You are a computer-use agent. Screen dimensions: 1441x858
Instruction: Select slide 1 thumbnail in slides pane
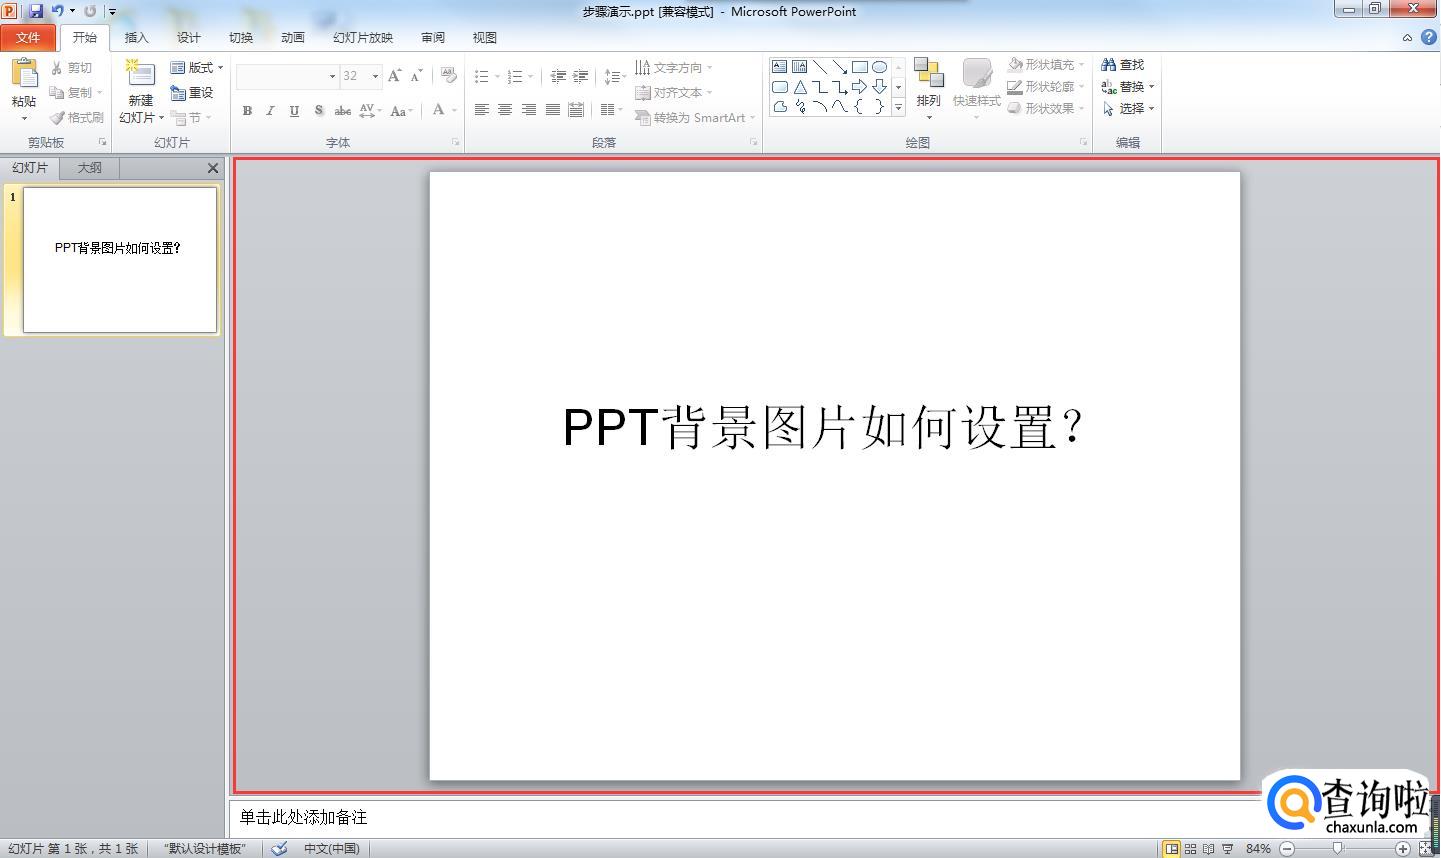(x=119, y=259)
